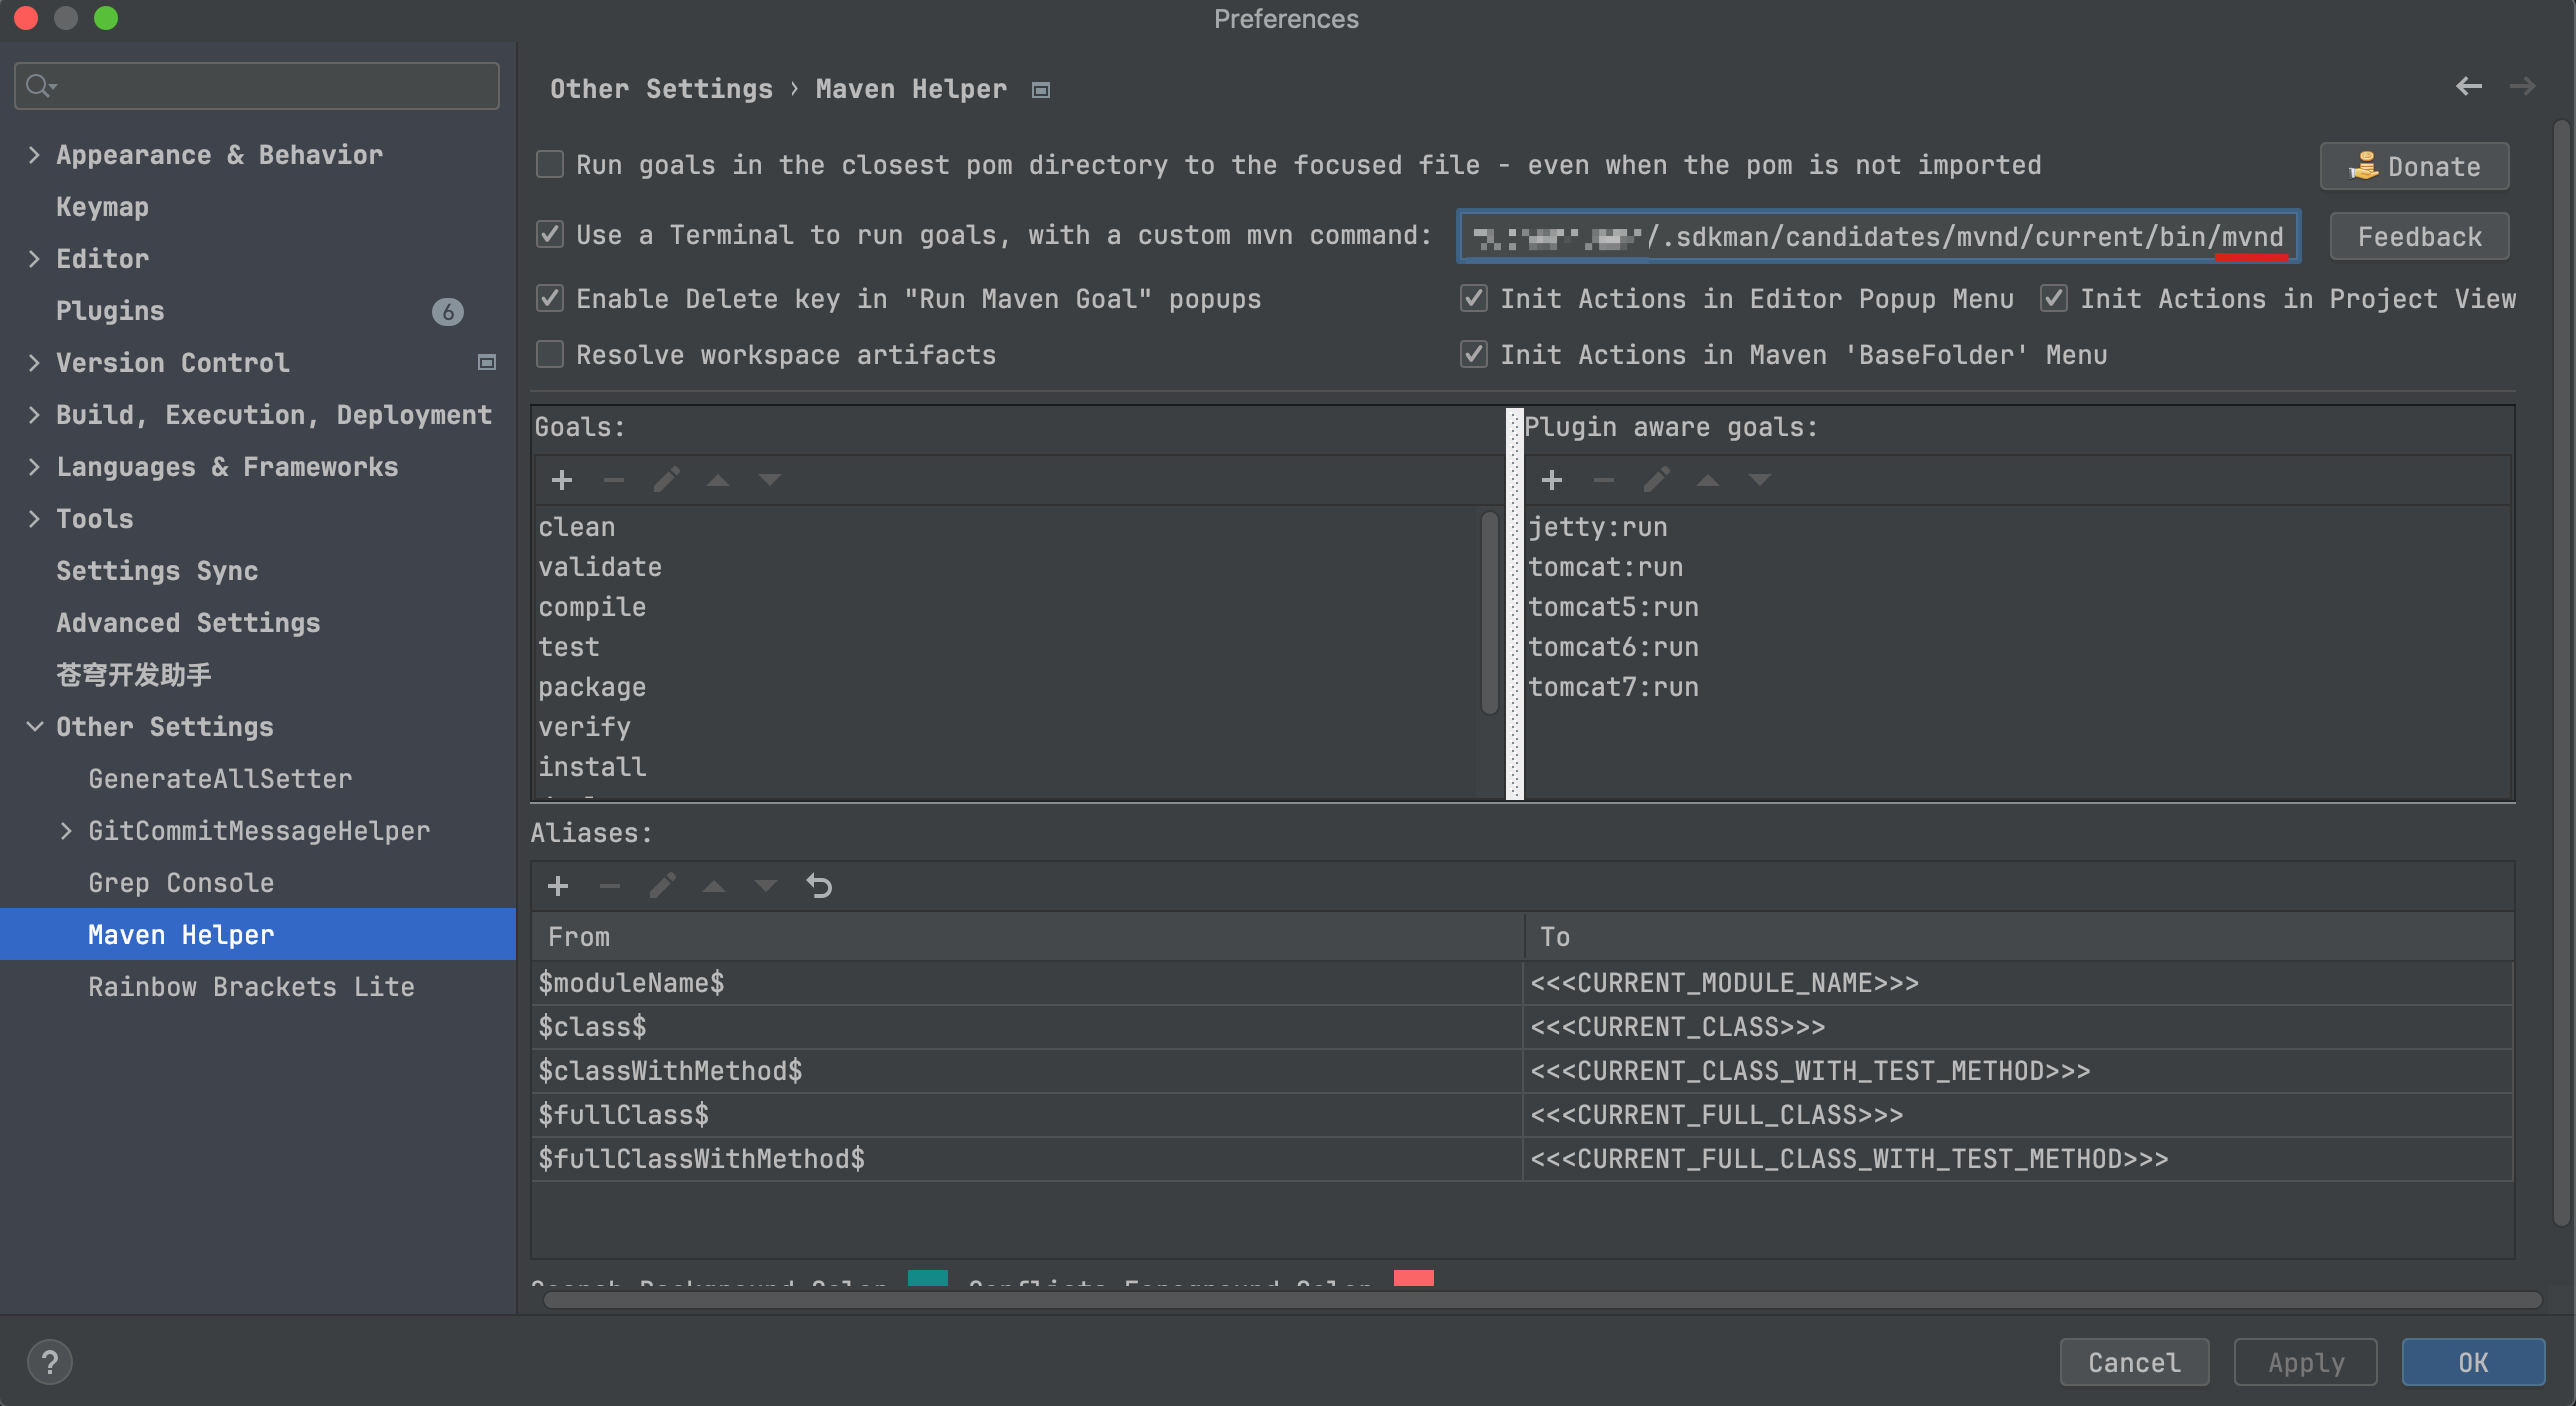Expand GitCommitMessageHelper subtree
This screenshot has width=2576, height=1406.
[66, 830]
